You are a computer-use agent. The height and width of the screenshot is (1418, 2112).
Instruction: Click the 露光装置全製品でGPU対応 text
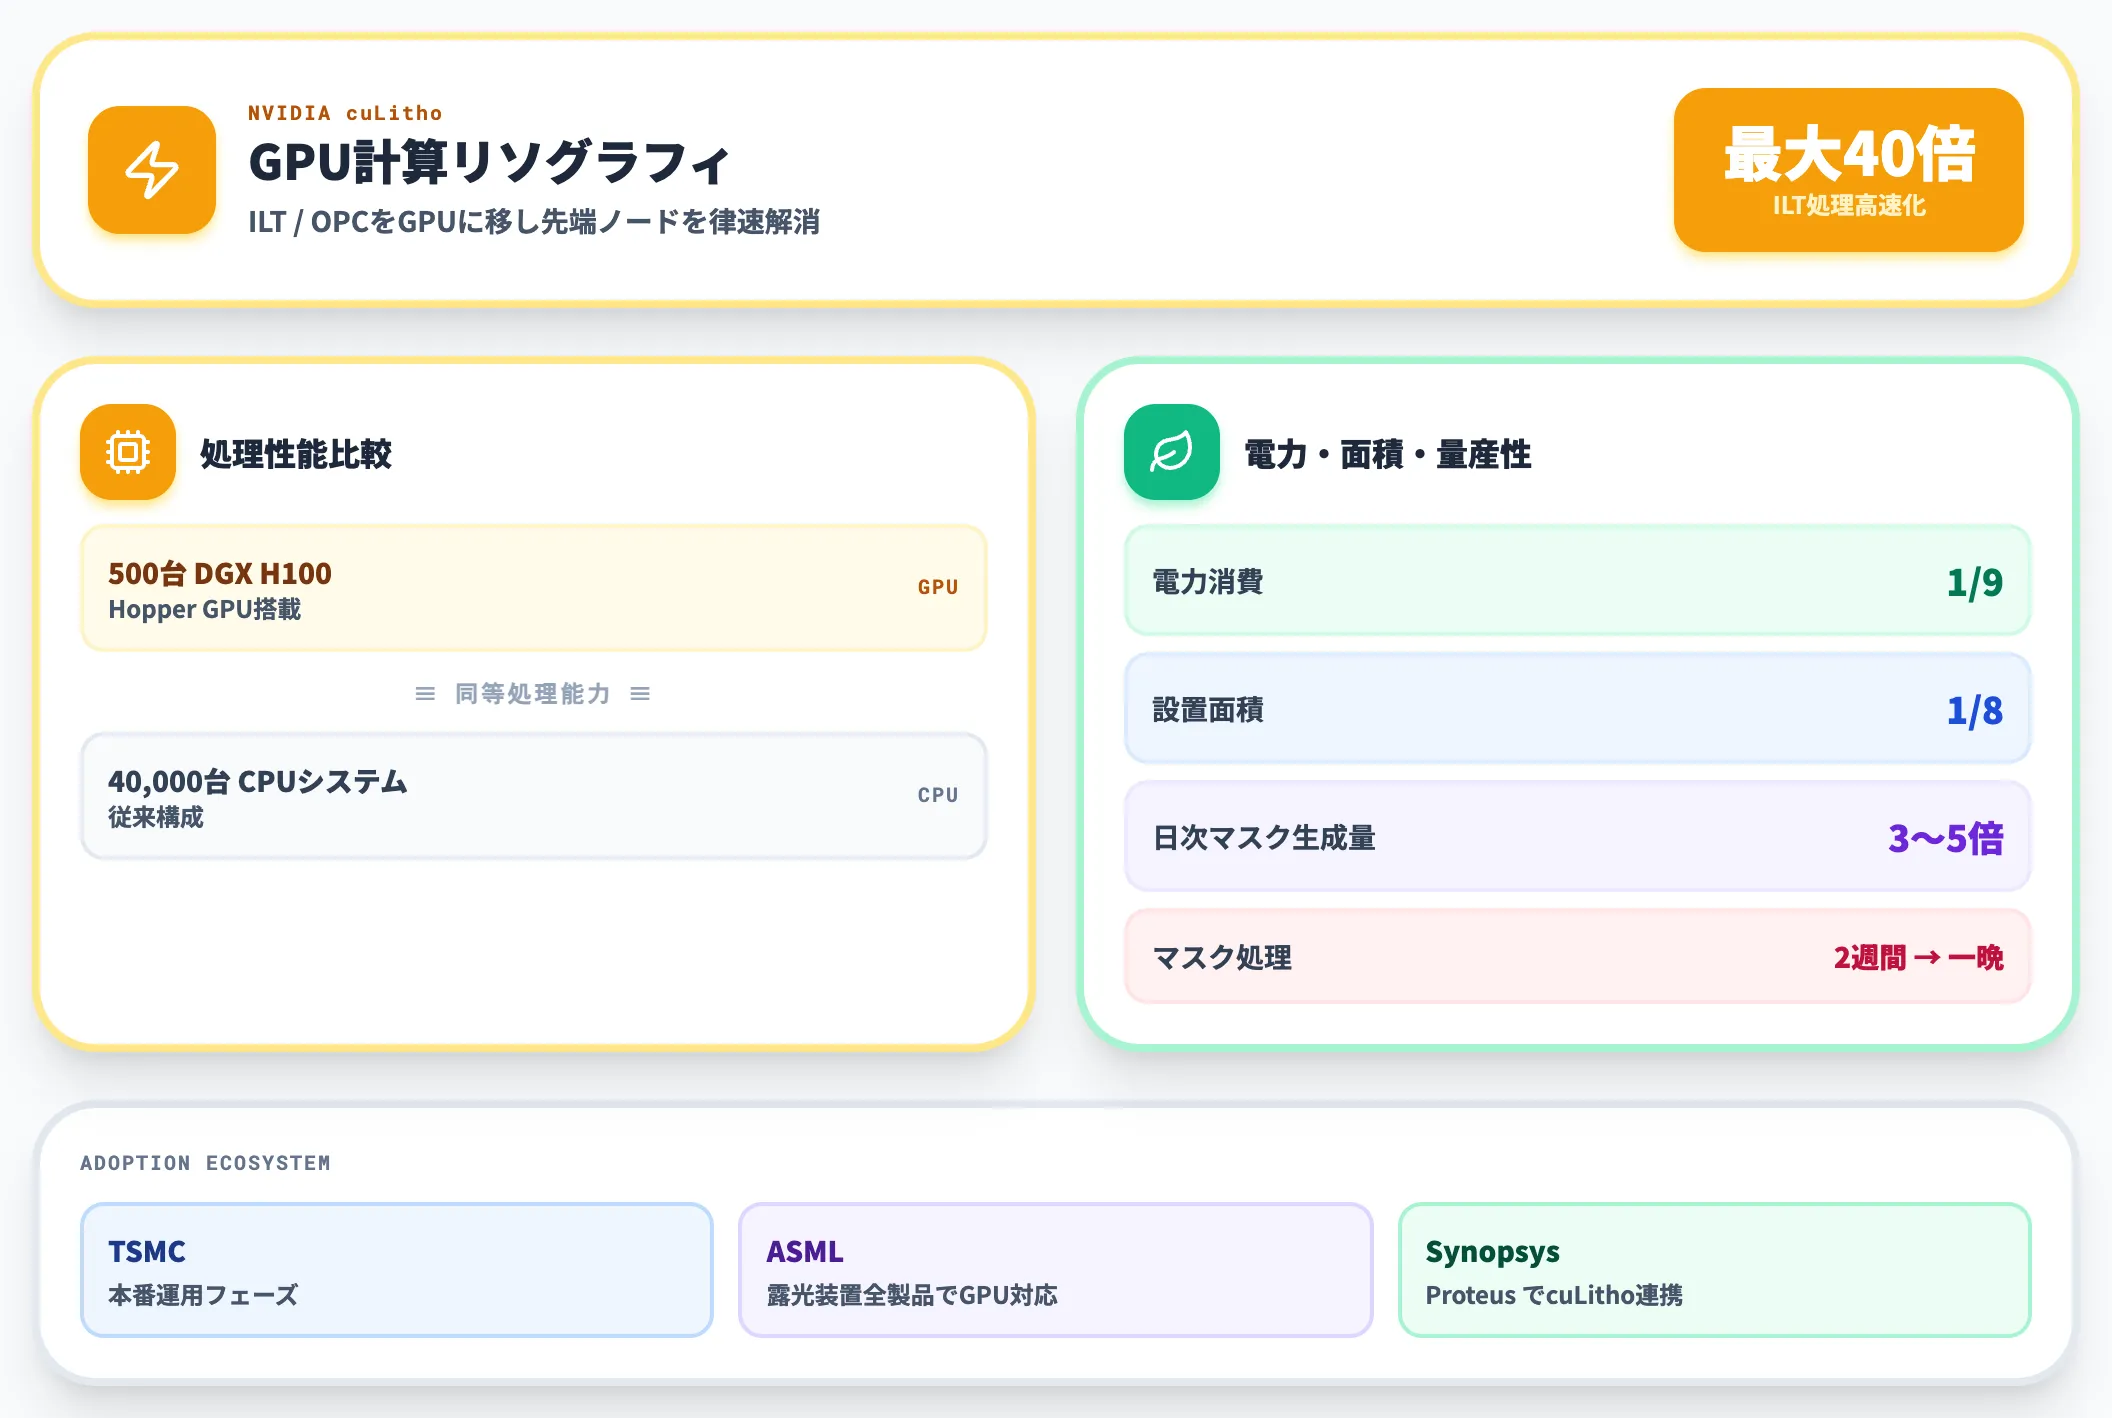tap(912, 1295)
